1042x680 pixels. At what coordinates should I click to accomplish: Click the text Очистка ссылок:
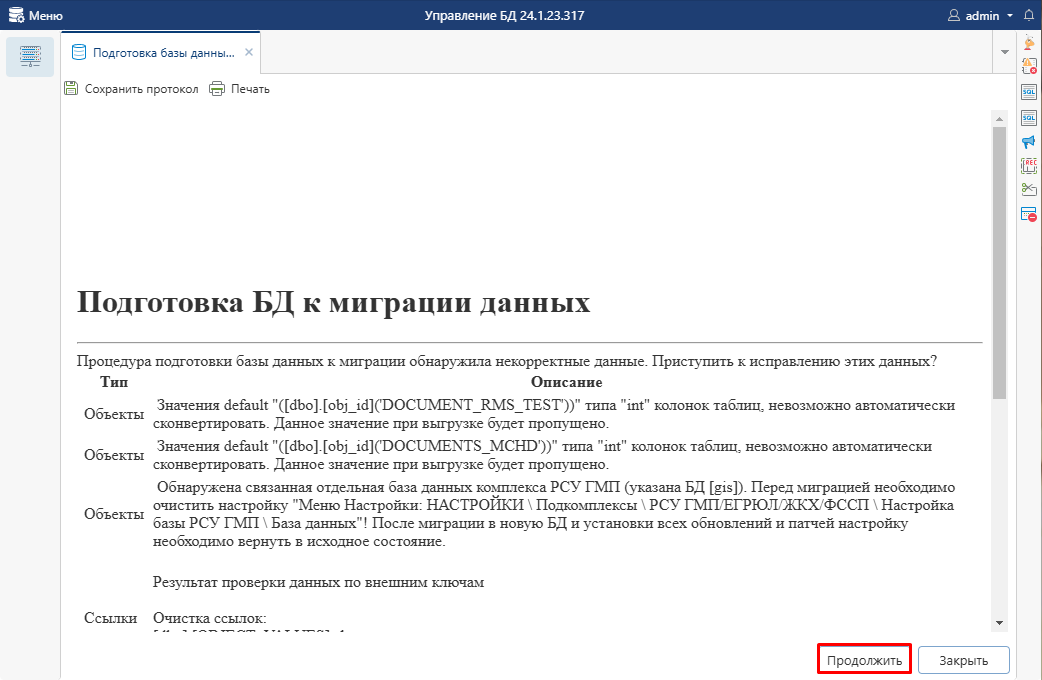coord(209,618)
